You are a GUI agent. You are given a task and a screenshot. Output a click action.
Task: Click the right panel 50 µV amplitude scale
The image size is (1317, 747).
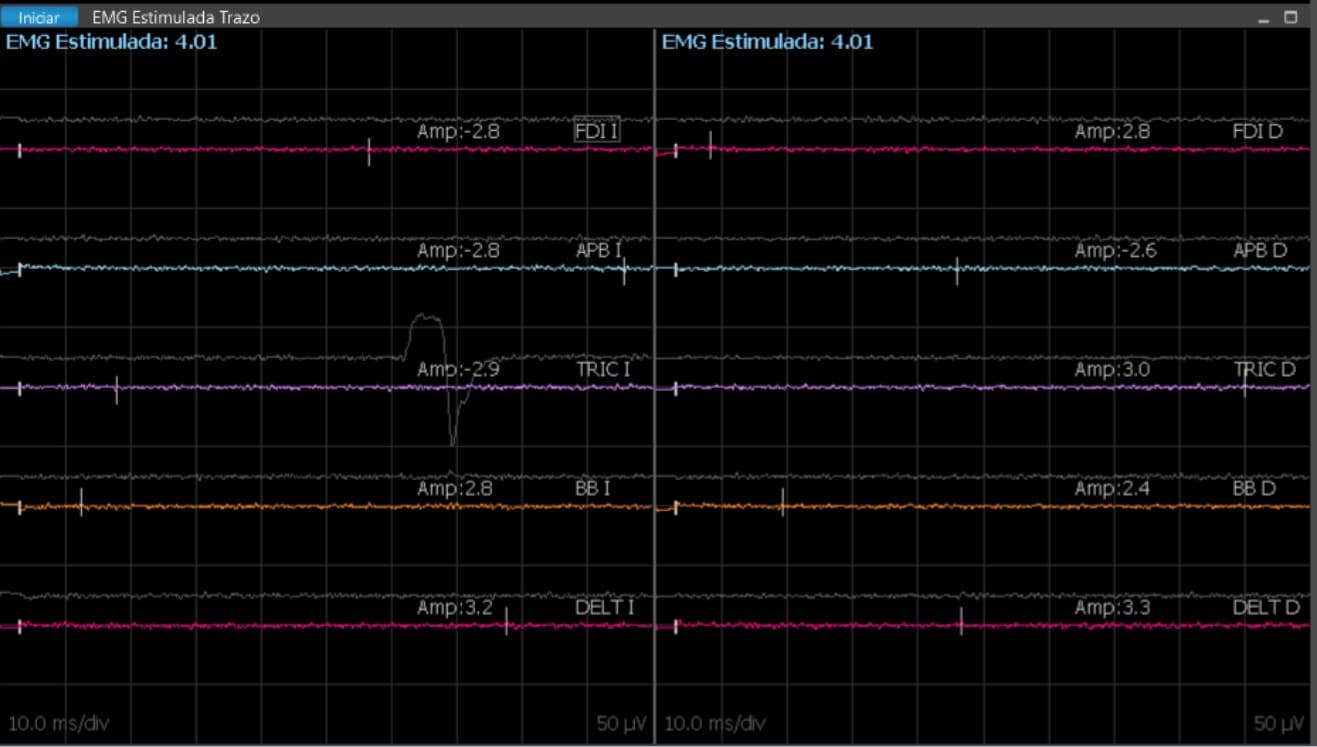point(1280,723)
